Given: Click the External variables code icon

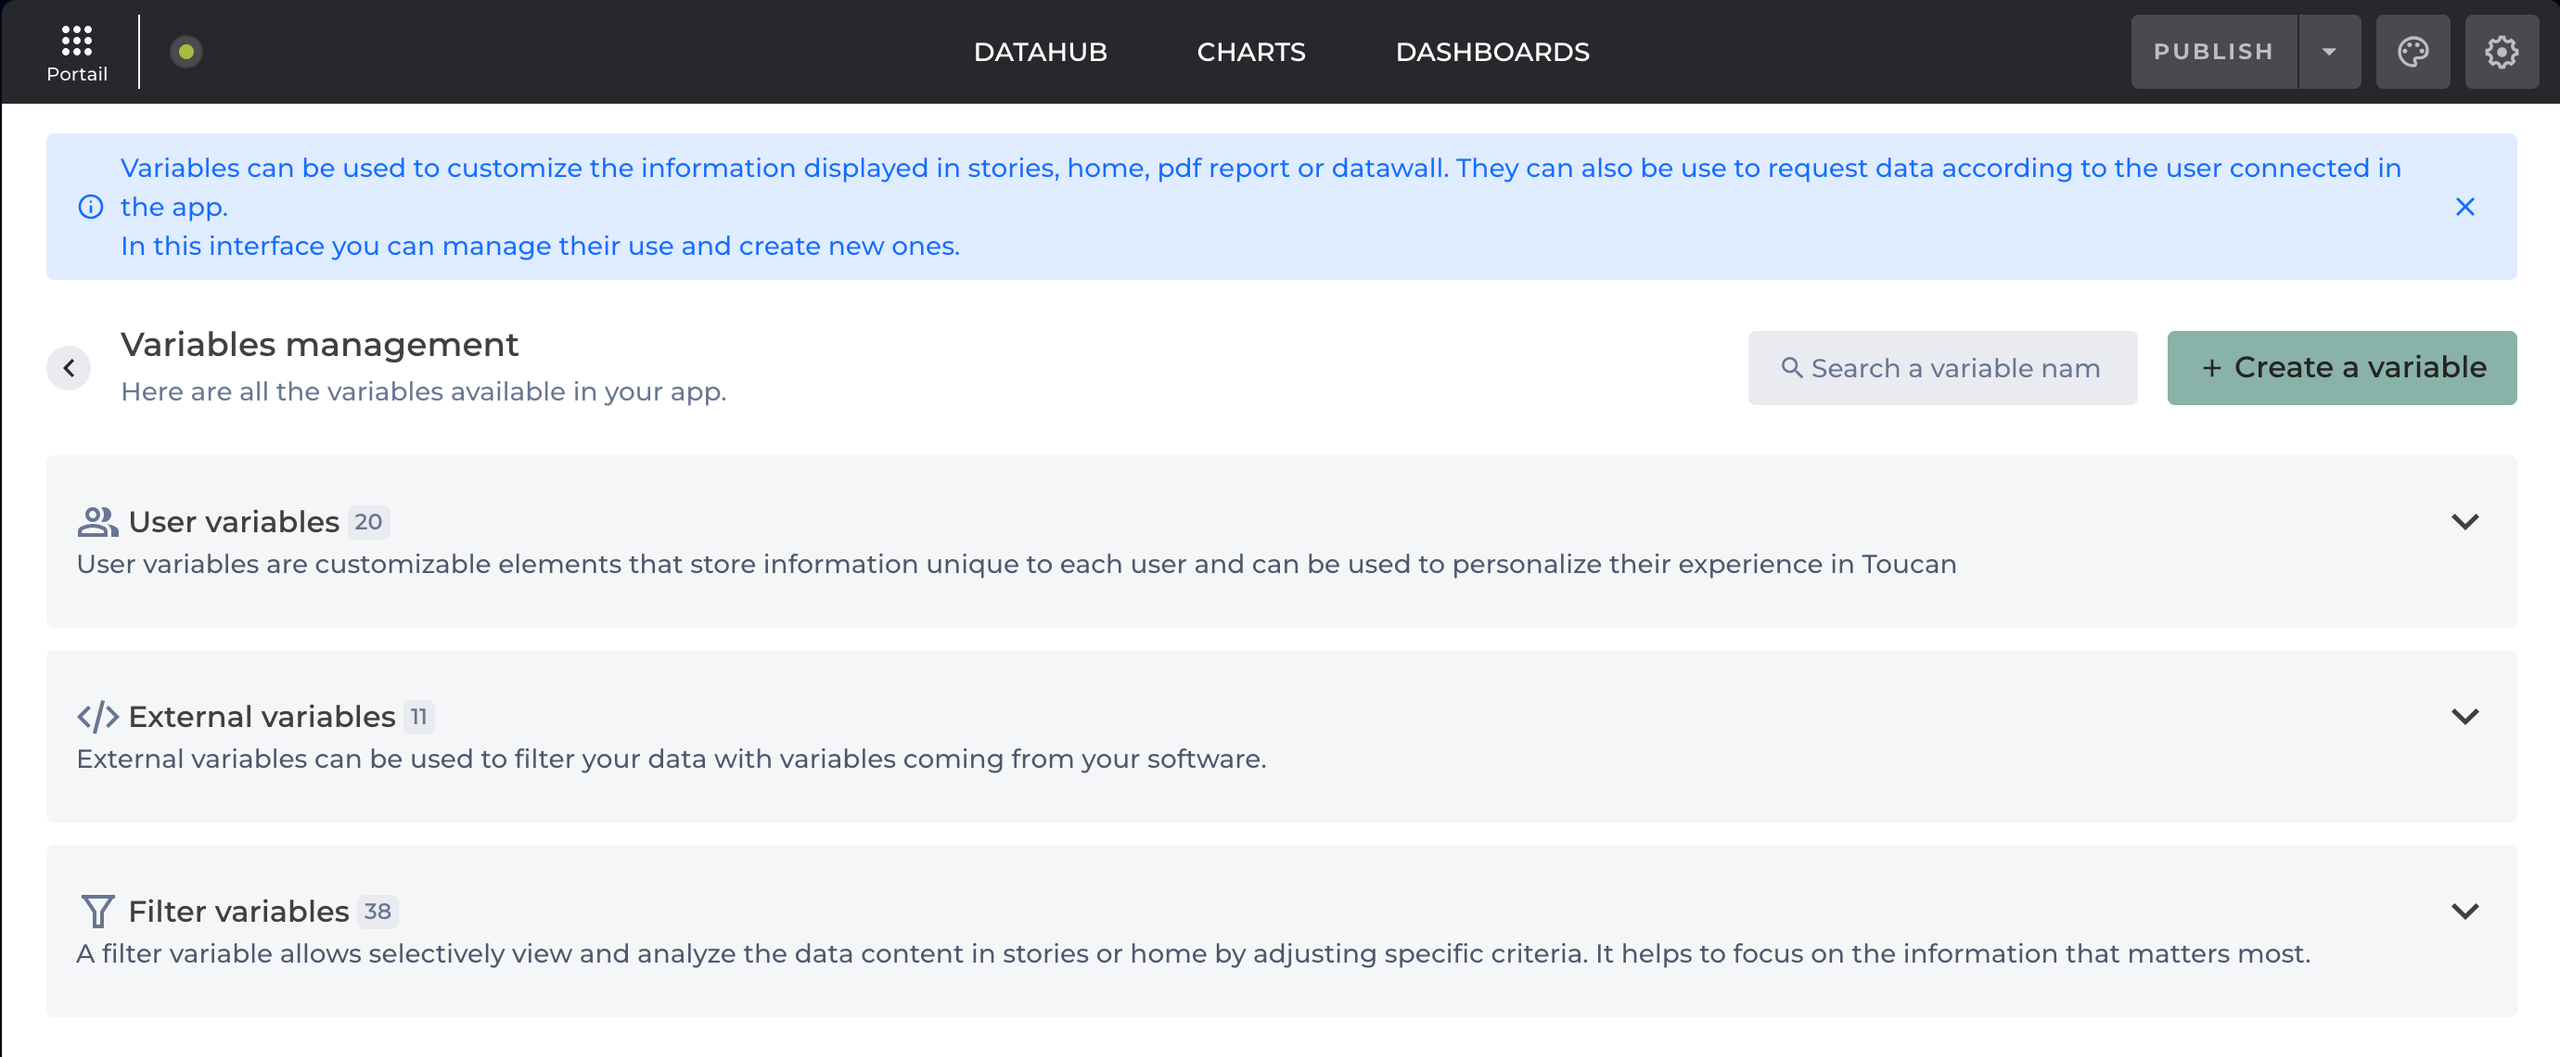Looking at the screenshot, I should pos(97,717).
